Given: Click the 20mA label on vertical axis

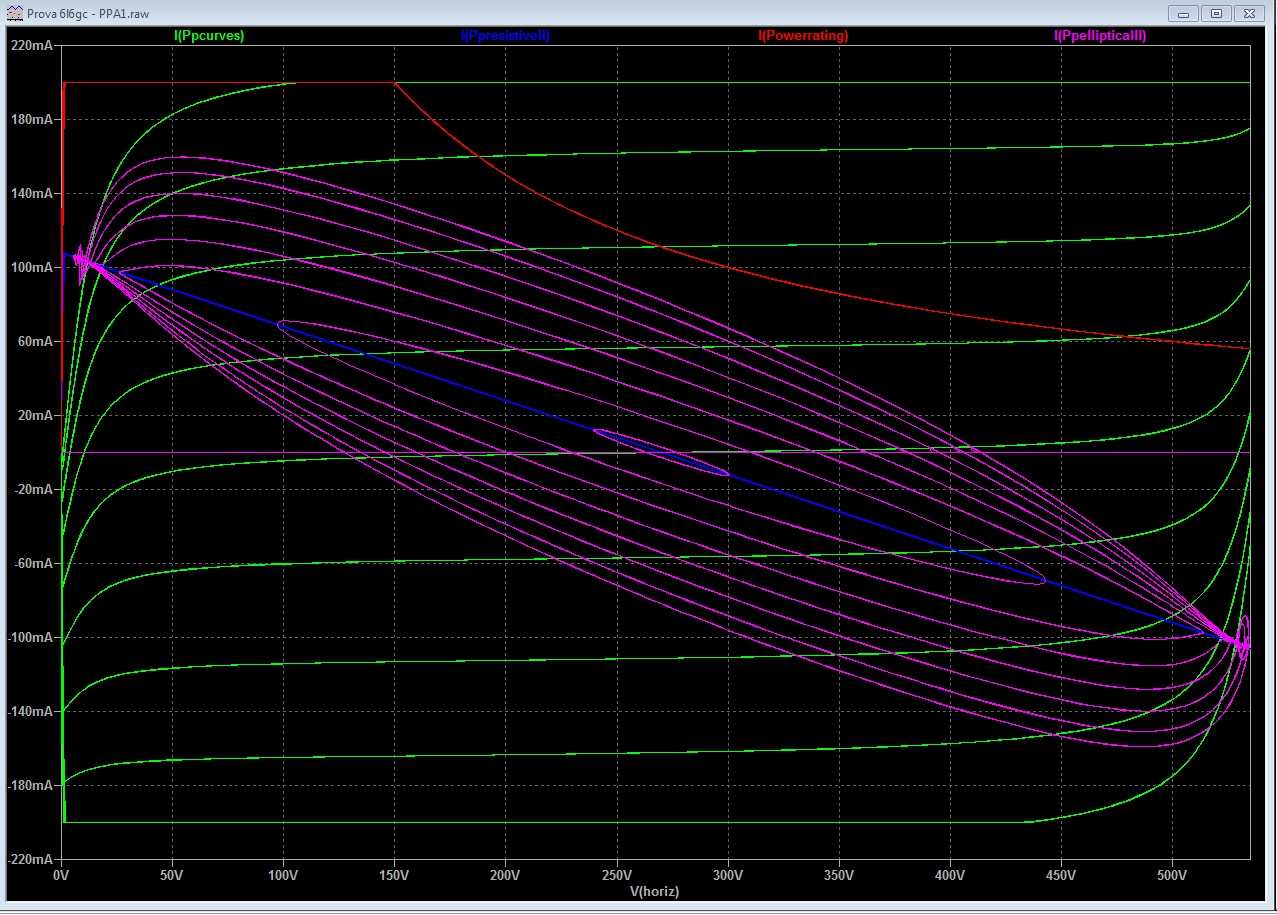Looking at the screenshot, I should tap(35, 416).
